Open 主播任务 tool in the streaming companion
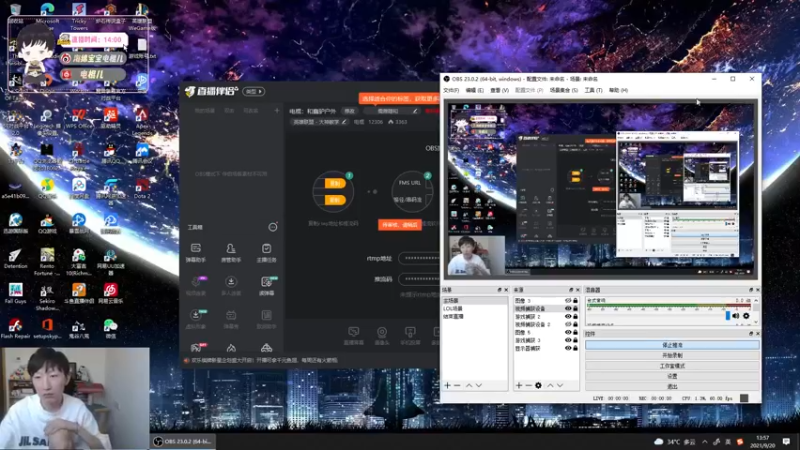This screenshot has height=450, width=800. [266, 253]
